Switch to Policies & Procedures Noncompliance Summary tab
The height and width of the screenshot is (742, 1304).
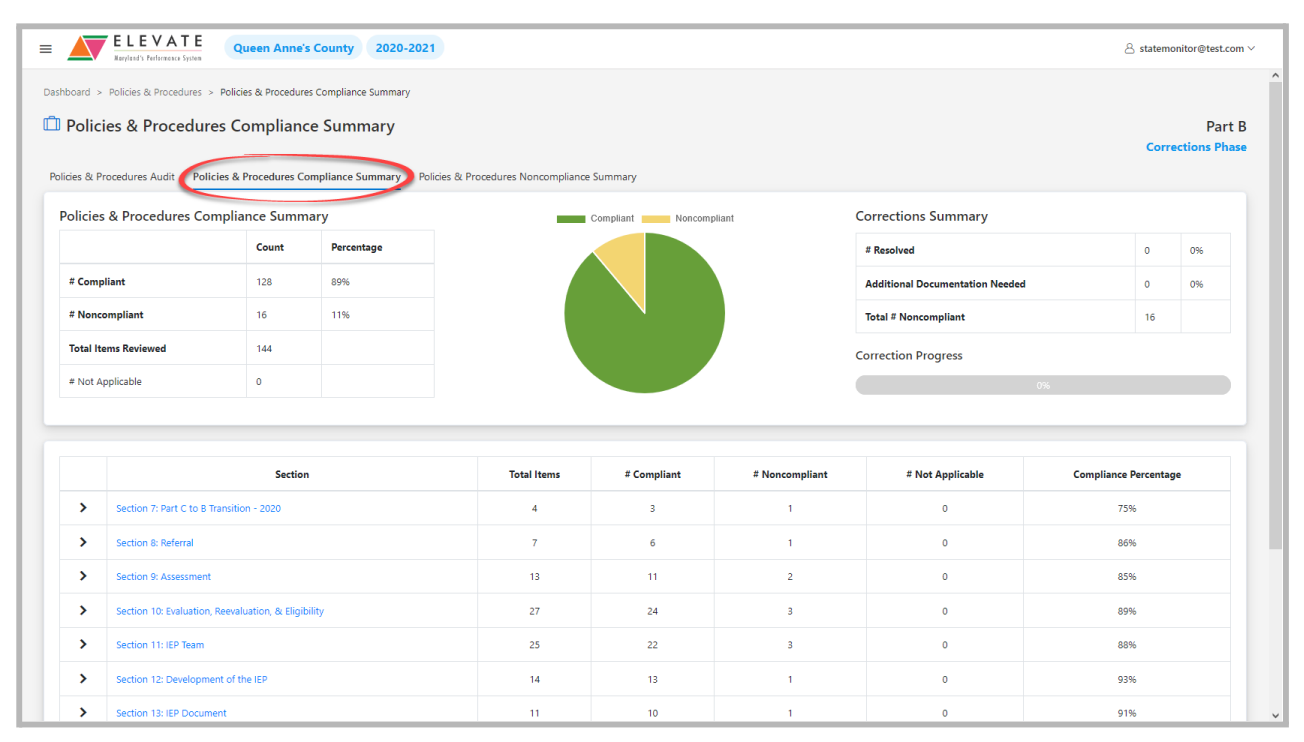click(x=527, y=177)
